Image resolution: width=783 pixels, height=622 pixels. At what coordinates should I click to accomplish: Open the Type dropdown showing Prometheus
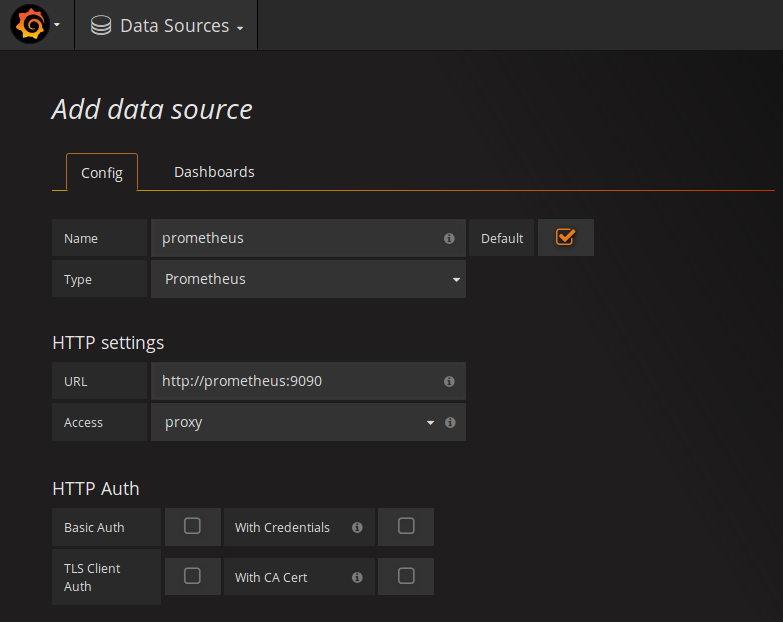308,279
